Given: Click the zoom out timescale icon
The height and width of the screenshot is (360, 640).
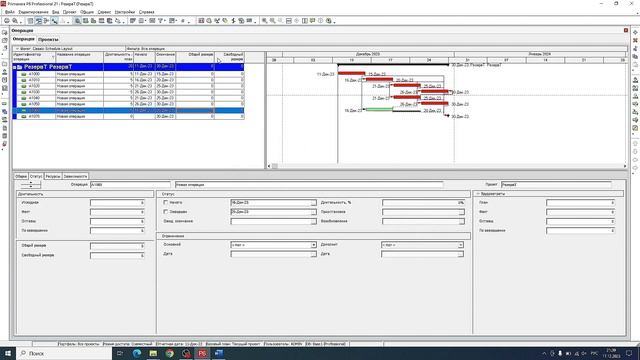Looking at the screenshot, I should 272,21.
